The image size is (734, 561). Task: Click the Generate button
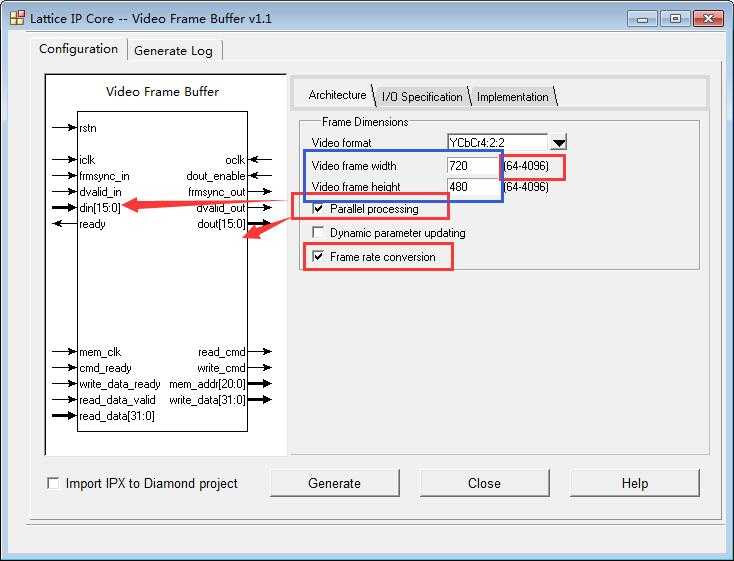335,483
